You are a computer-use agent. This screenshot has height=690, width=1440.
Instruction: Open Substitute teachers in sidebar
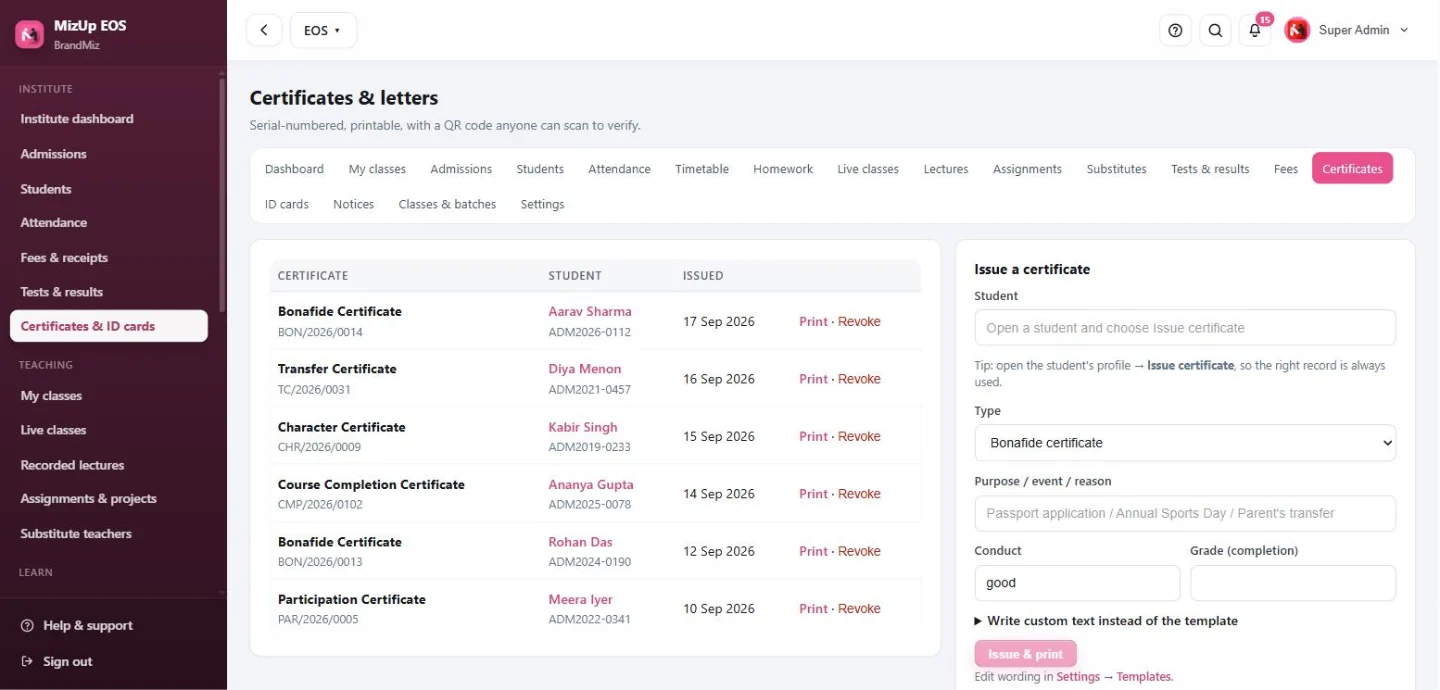(x=109, y=534)
